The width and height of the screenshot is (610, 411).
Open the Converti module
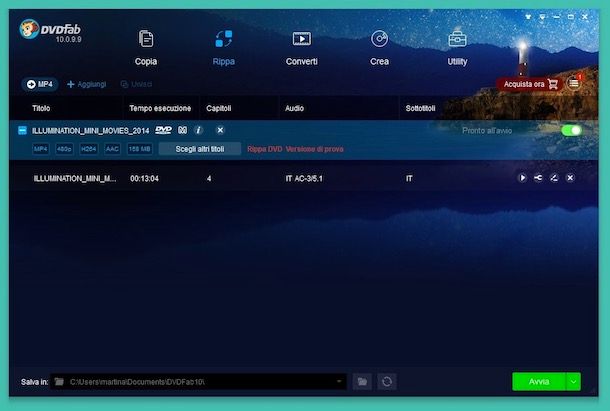pos(301,47)
